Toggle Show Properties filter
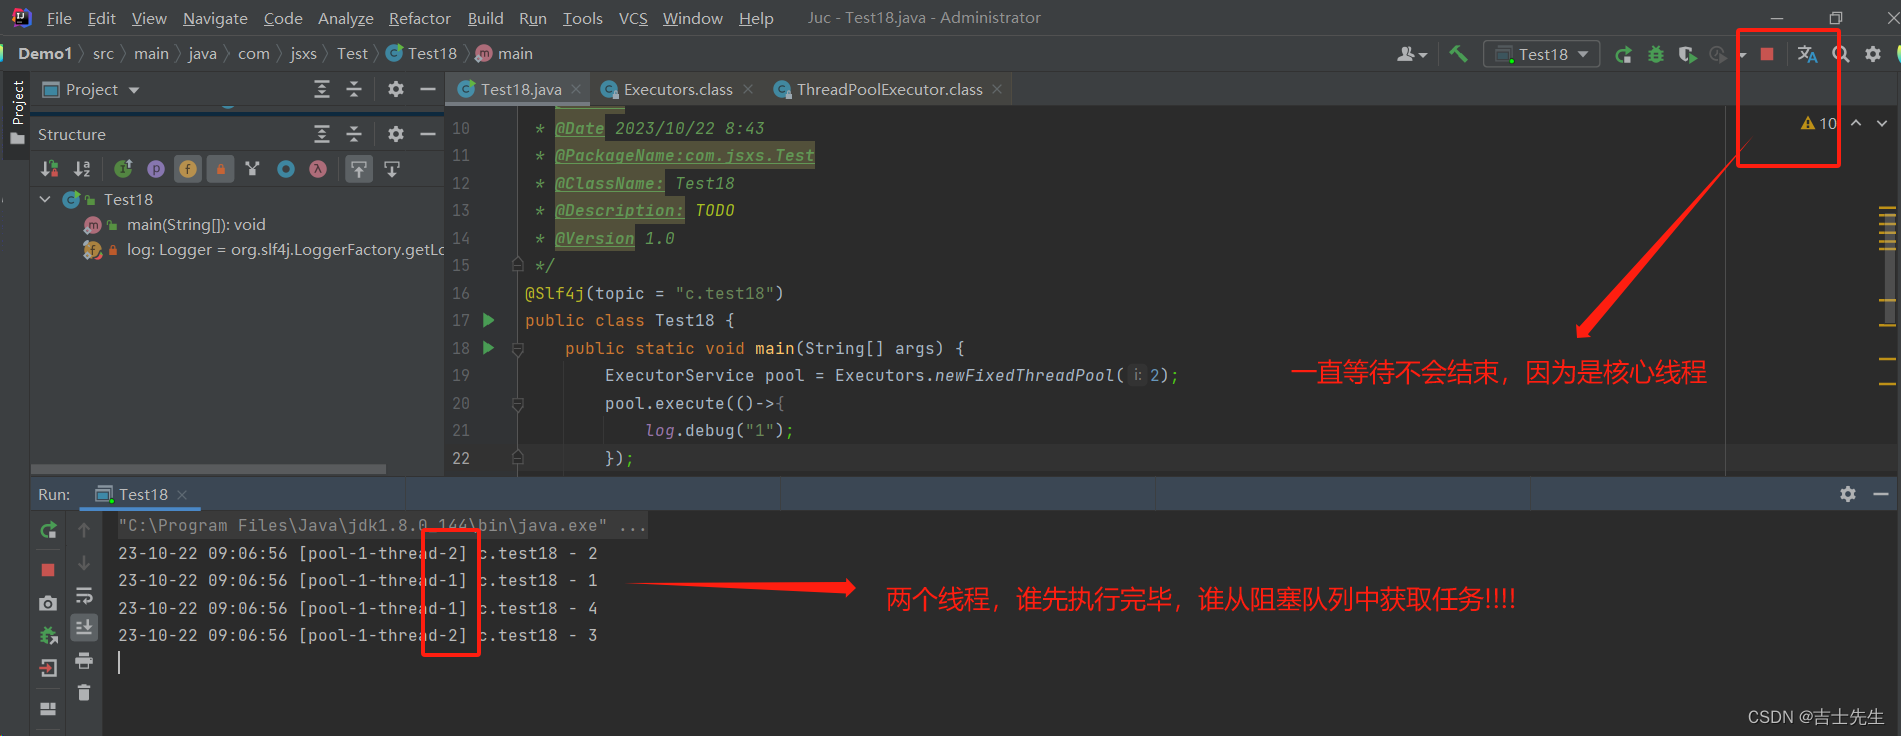Screen dimensions: 1901x736 tap(155, 169)
